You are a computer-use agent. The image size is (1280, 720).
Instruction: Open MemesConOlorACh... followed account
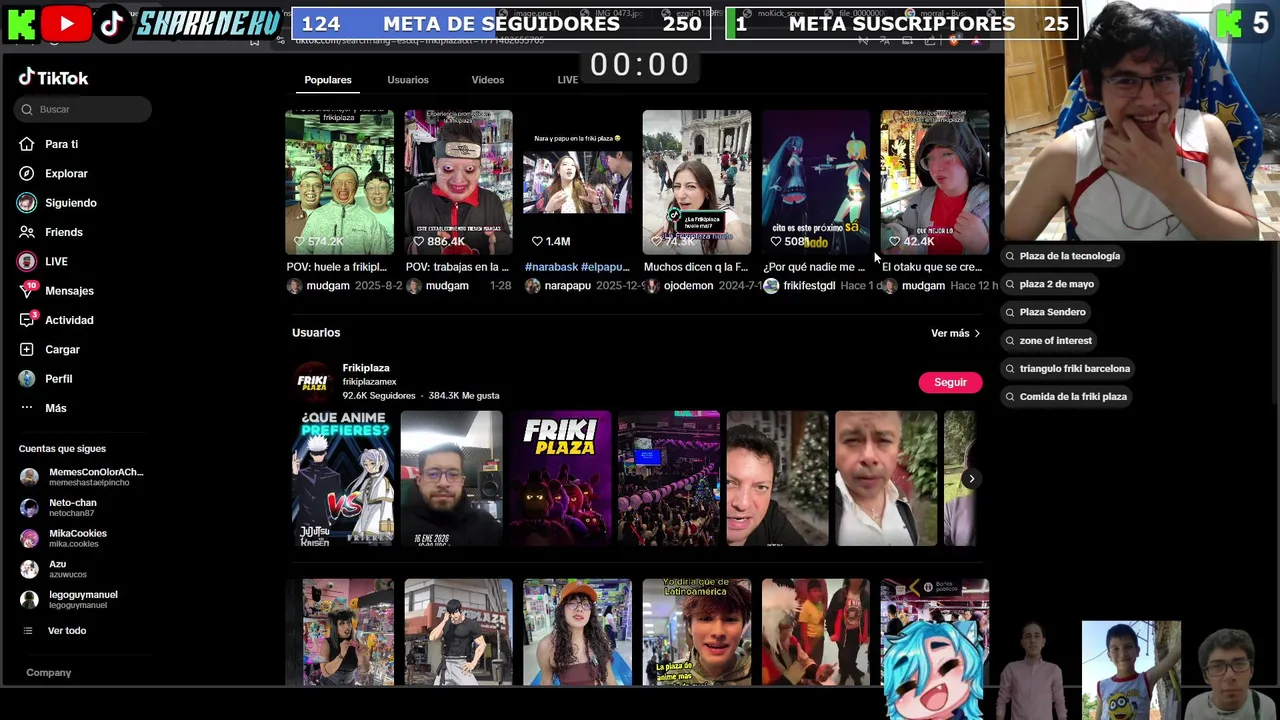tap(82, 477)
